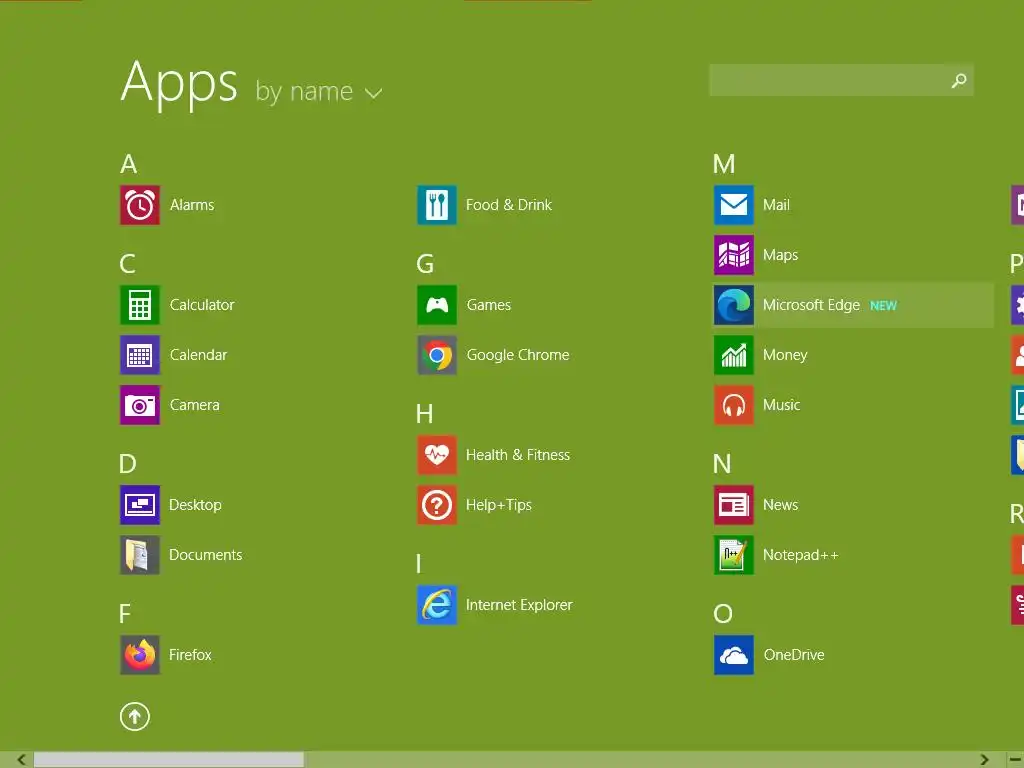Open the OneDrive cloud icon
This screenshot has height=768, width=1024.
pos(734,655)
